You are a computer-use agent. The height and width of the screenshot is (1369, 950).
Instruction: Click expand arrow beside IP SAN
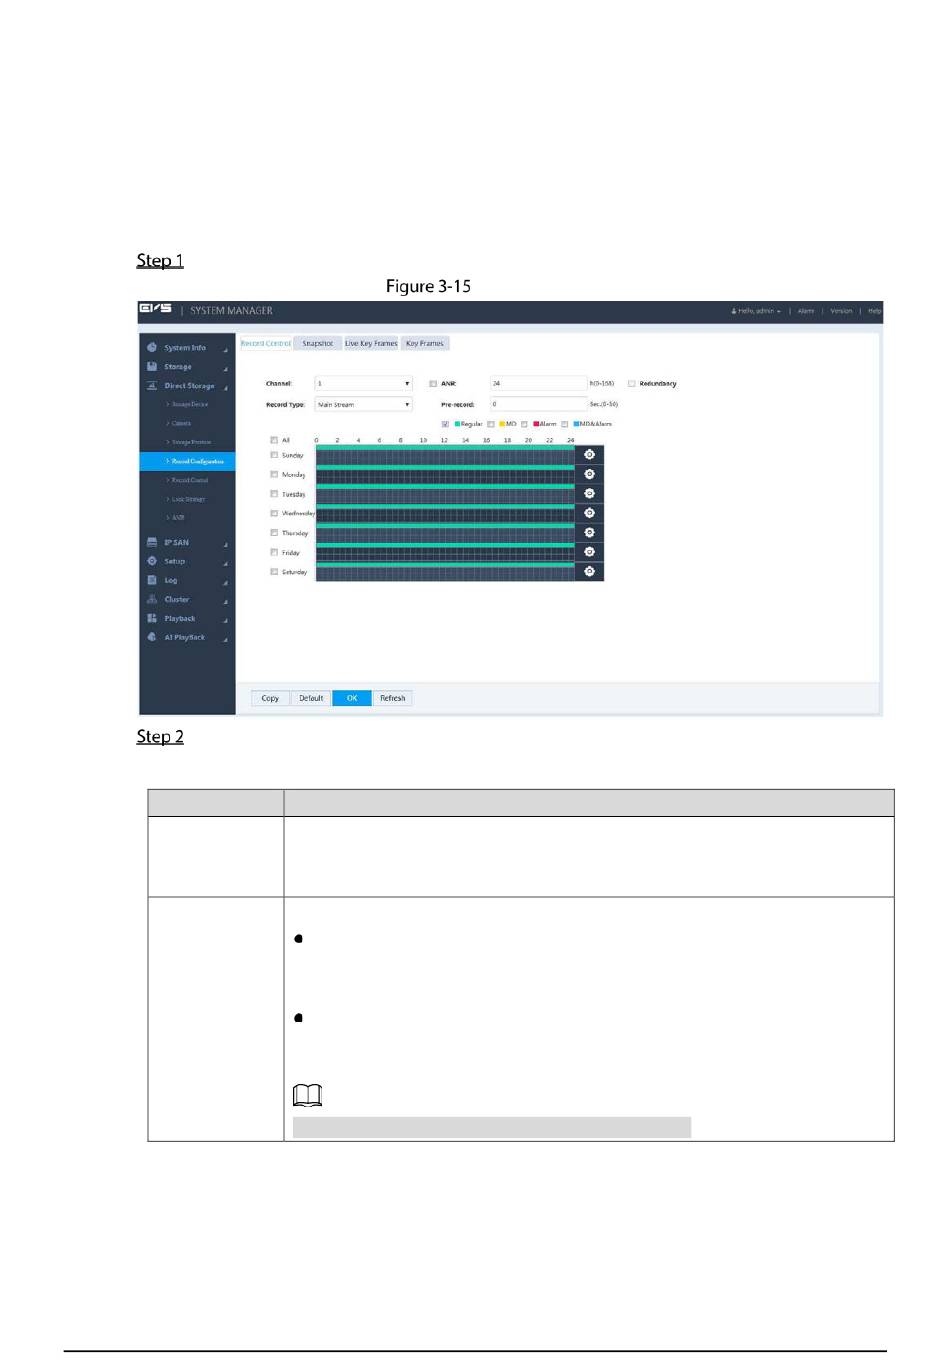click(226, 545)
